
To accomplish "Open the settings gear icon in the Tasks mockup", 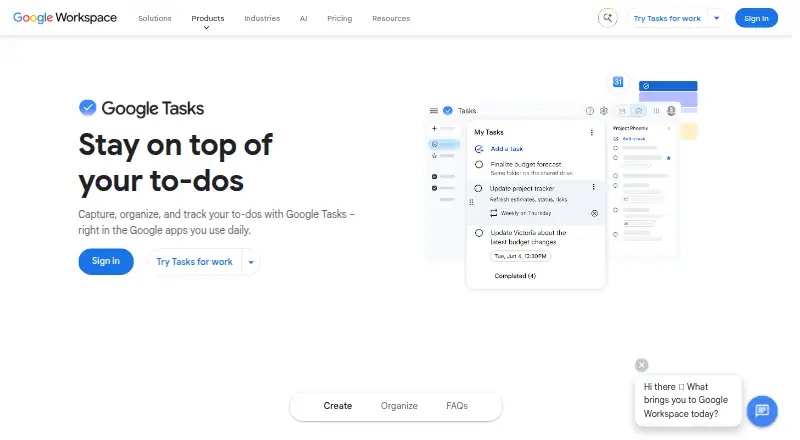I will coord(604,111).
